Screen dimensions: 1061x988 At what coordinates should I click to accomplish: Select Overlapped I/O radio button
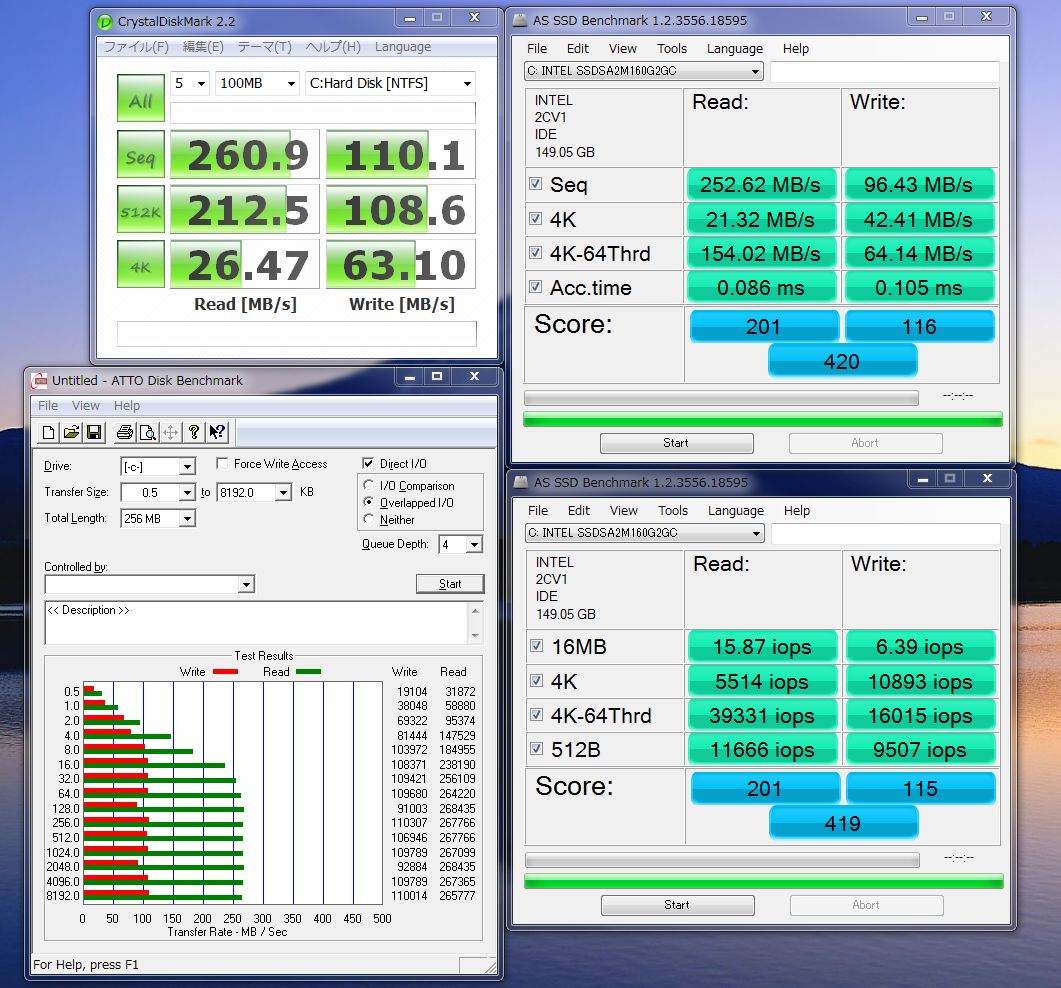pos(369,502)
